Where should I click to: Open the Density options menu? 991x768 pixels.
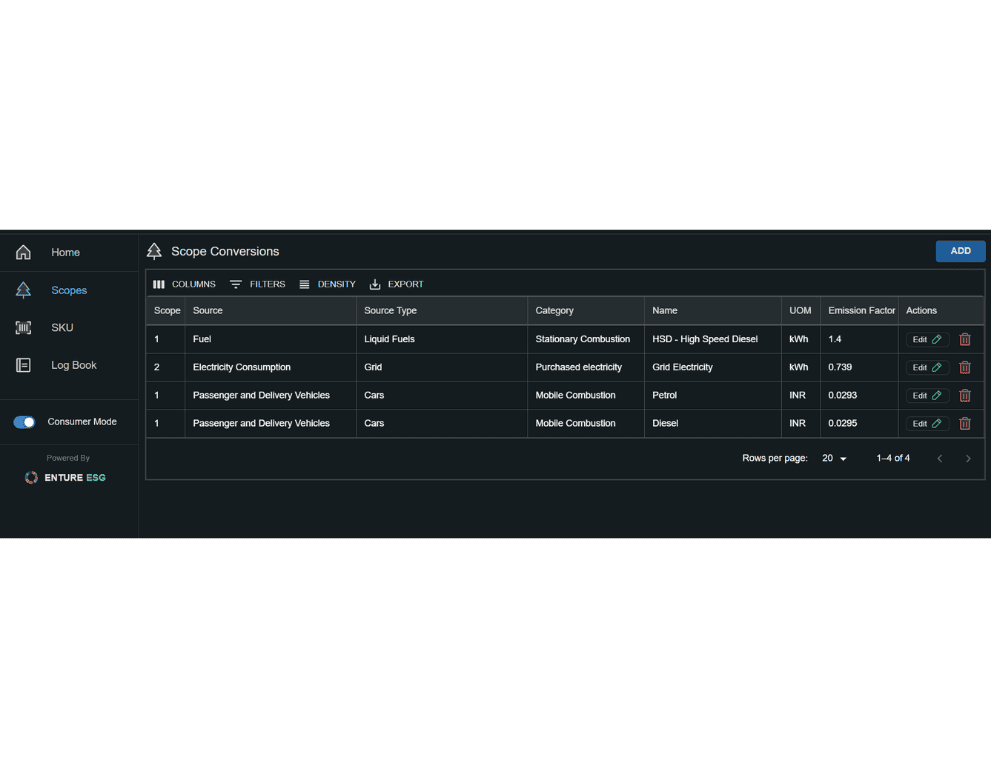327,284
